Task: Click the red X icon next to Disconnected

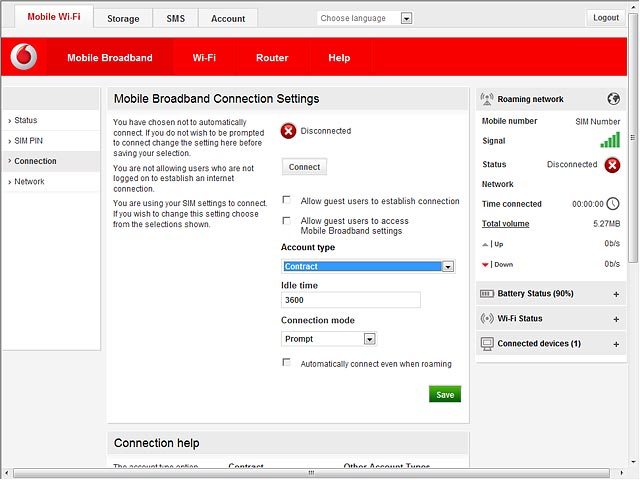Action: (x=288, y=131)
